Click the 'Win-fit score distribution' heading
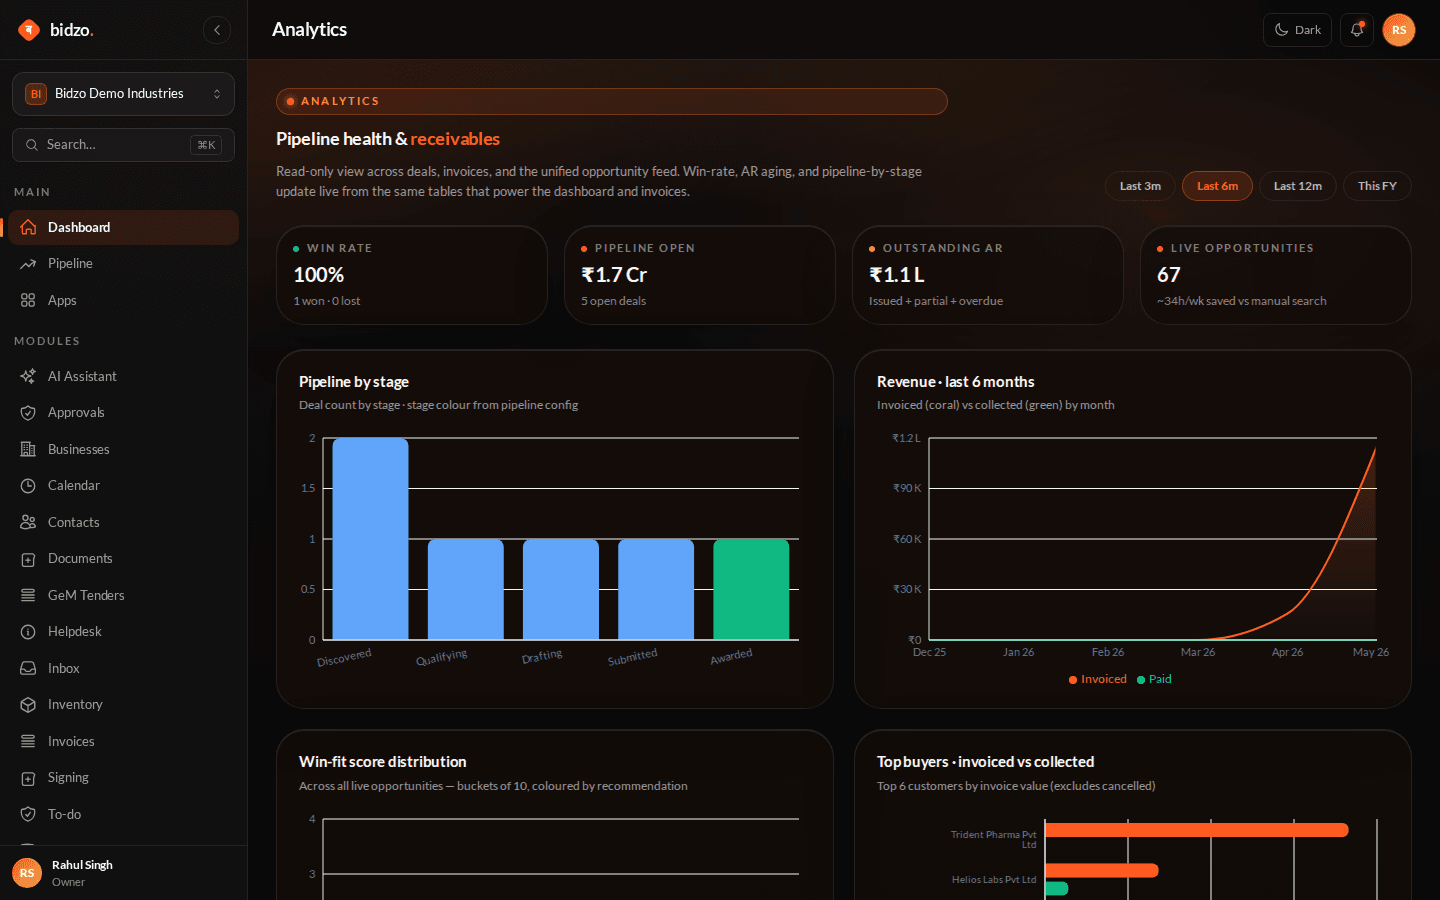 pos(383,762)
